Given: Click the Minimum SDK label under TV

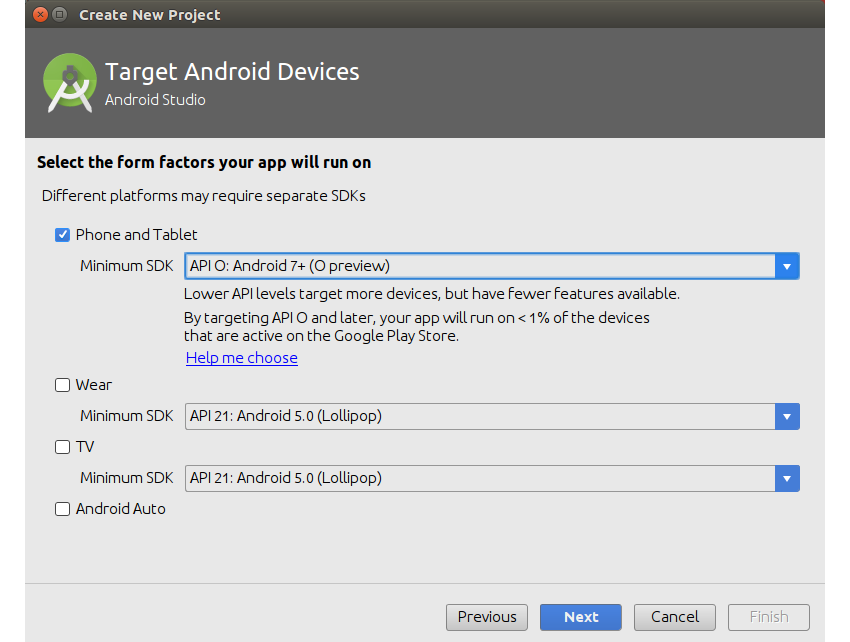Looking at the screenshot, I should pos(127,478).
